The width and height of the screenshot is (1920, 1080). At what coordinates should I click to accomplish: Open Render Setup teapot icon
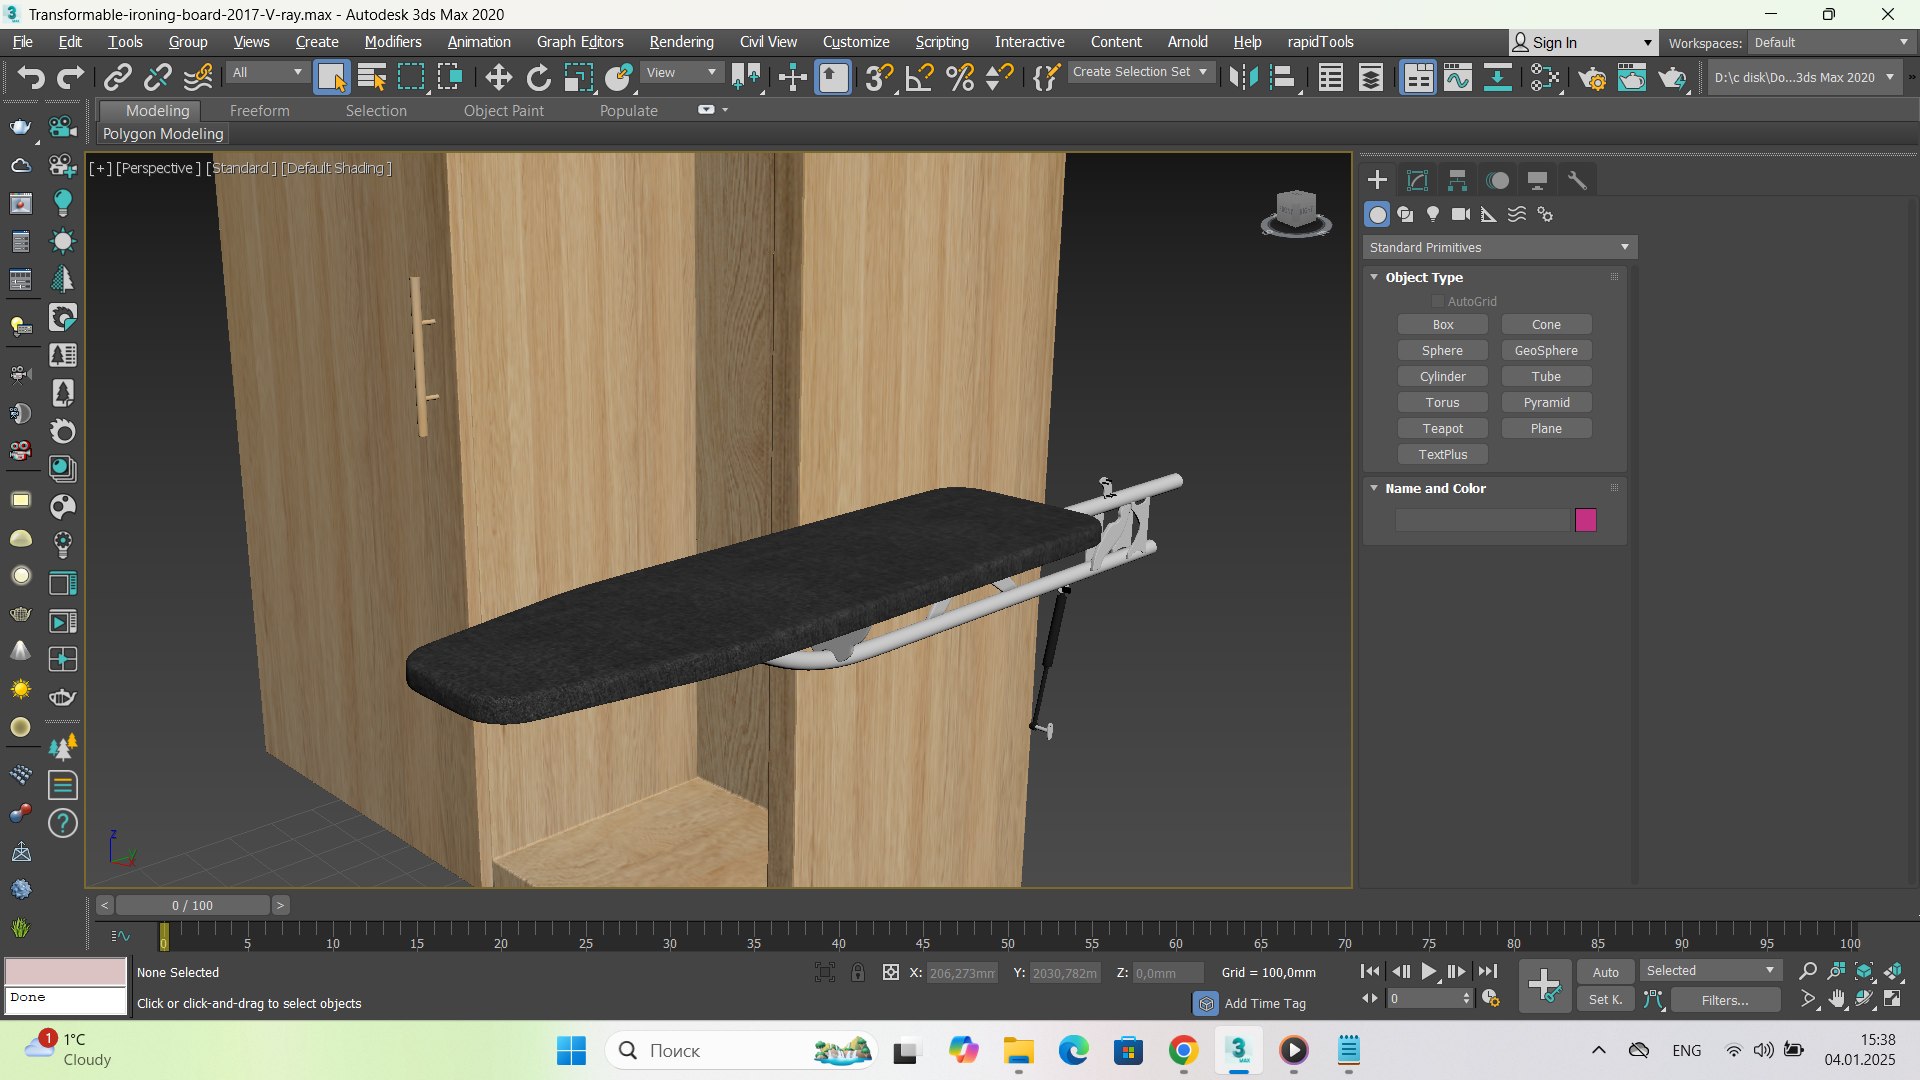[1591, 77]
